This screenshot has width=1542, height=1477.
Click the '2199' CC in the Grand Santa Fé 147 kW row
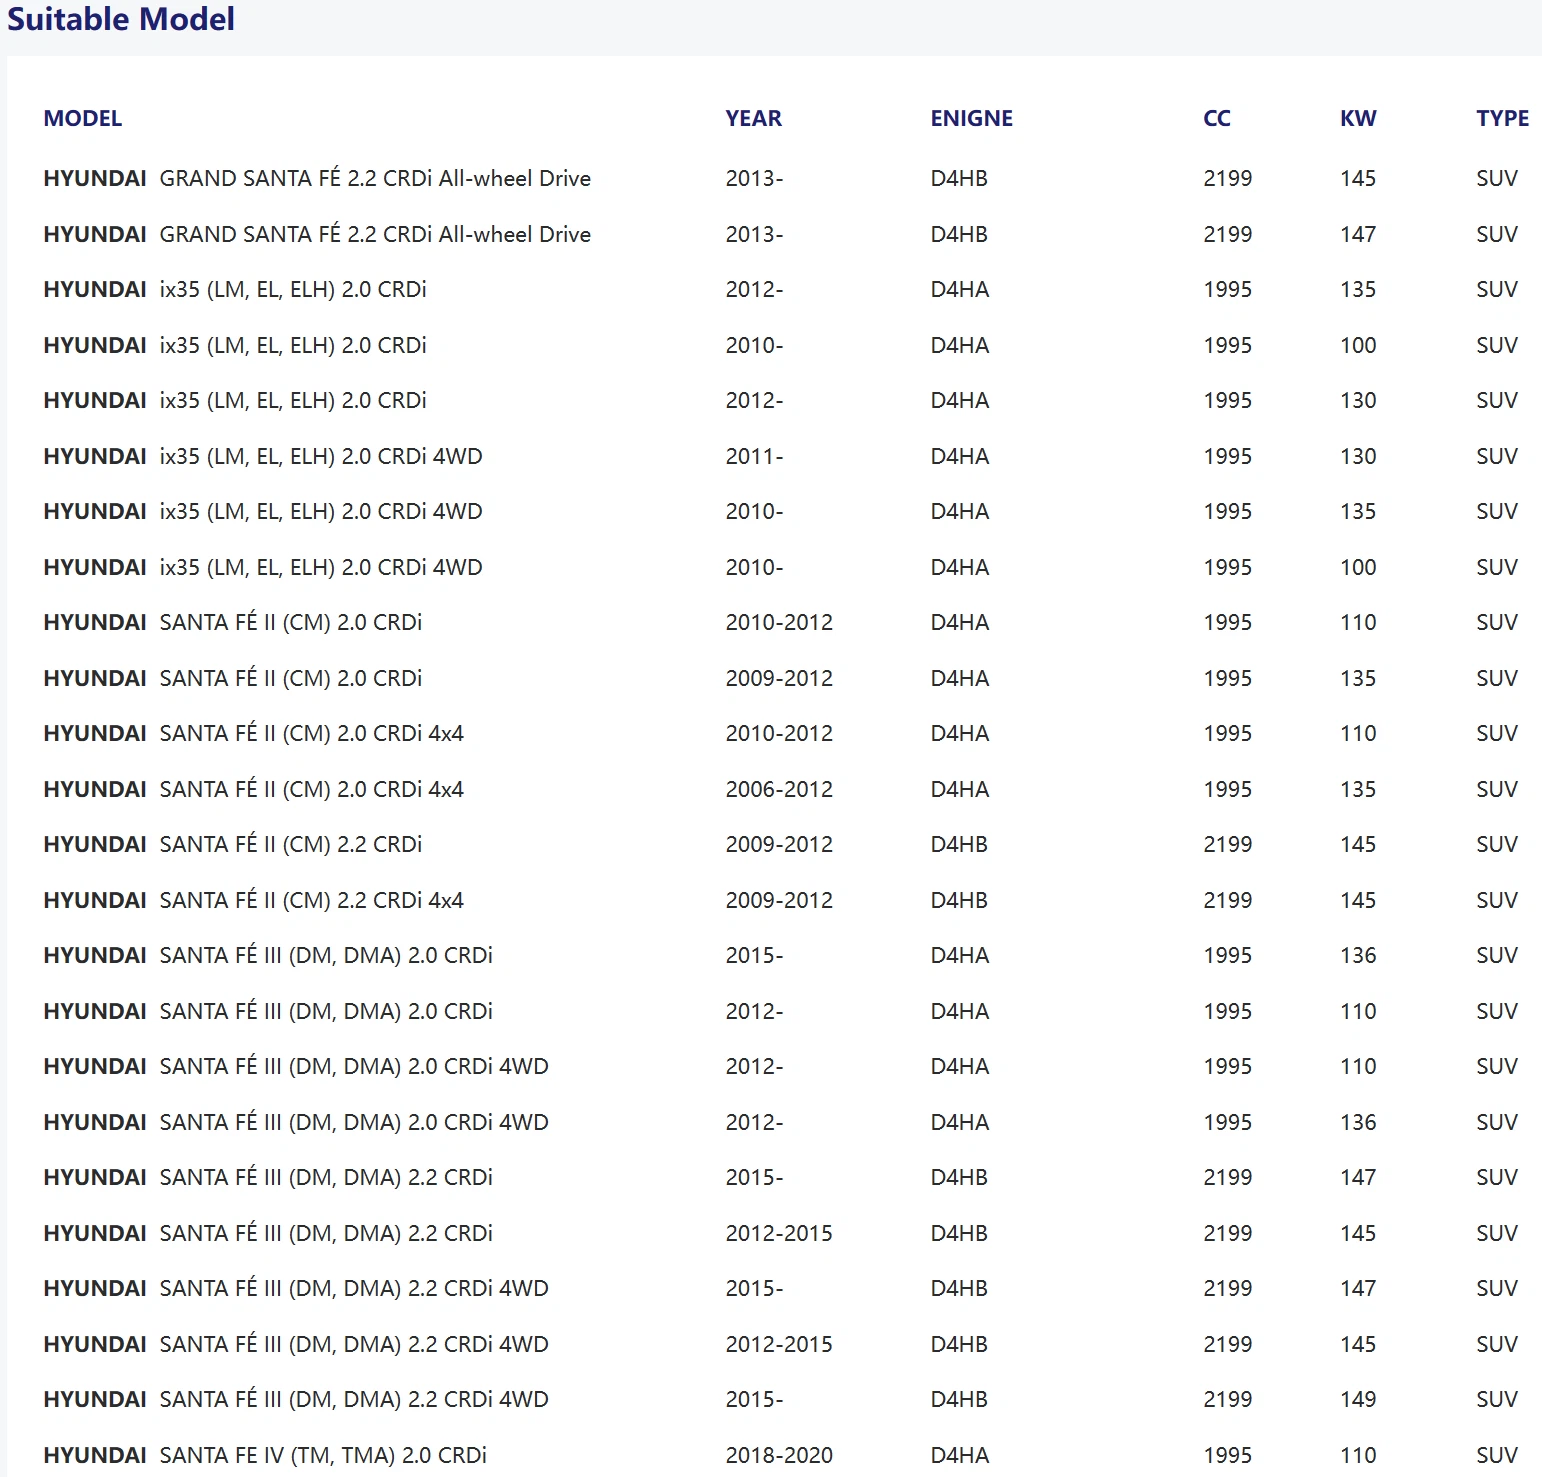(1228, 234)
